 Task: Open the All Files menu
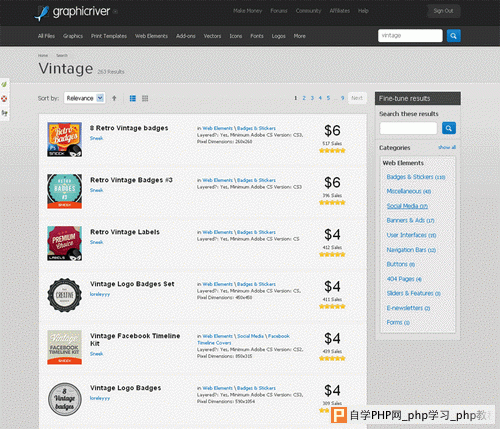(x=46, y=36)
